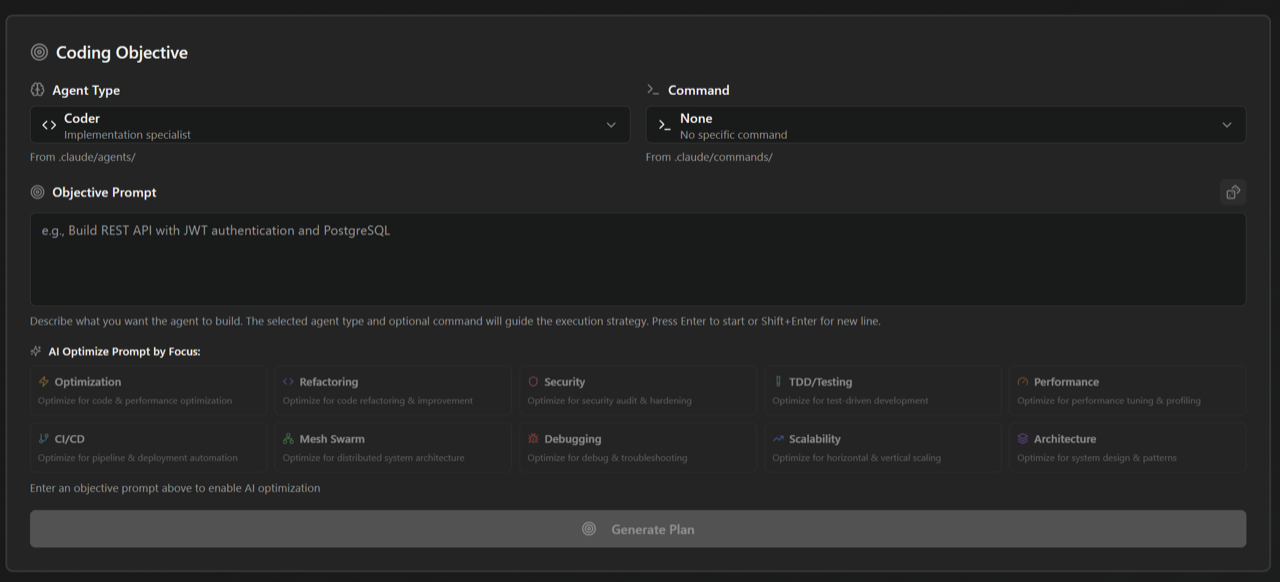Choose the Debugging focus card
Image resolution: width=1280 pixels, height=582 pixels.
[x=638, y=447]
